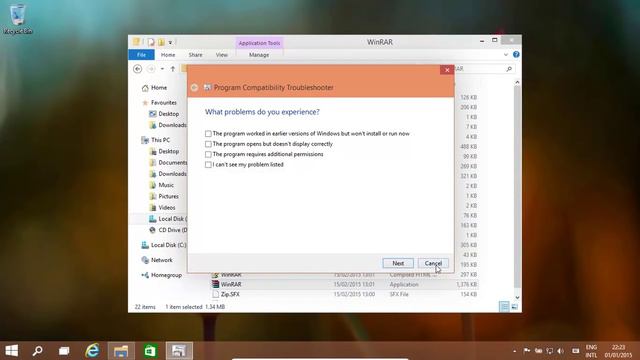This screenshot has width=640, height=360.
Task: Select the Manage ribbon tab
Action: (259, 55)
